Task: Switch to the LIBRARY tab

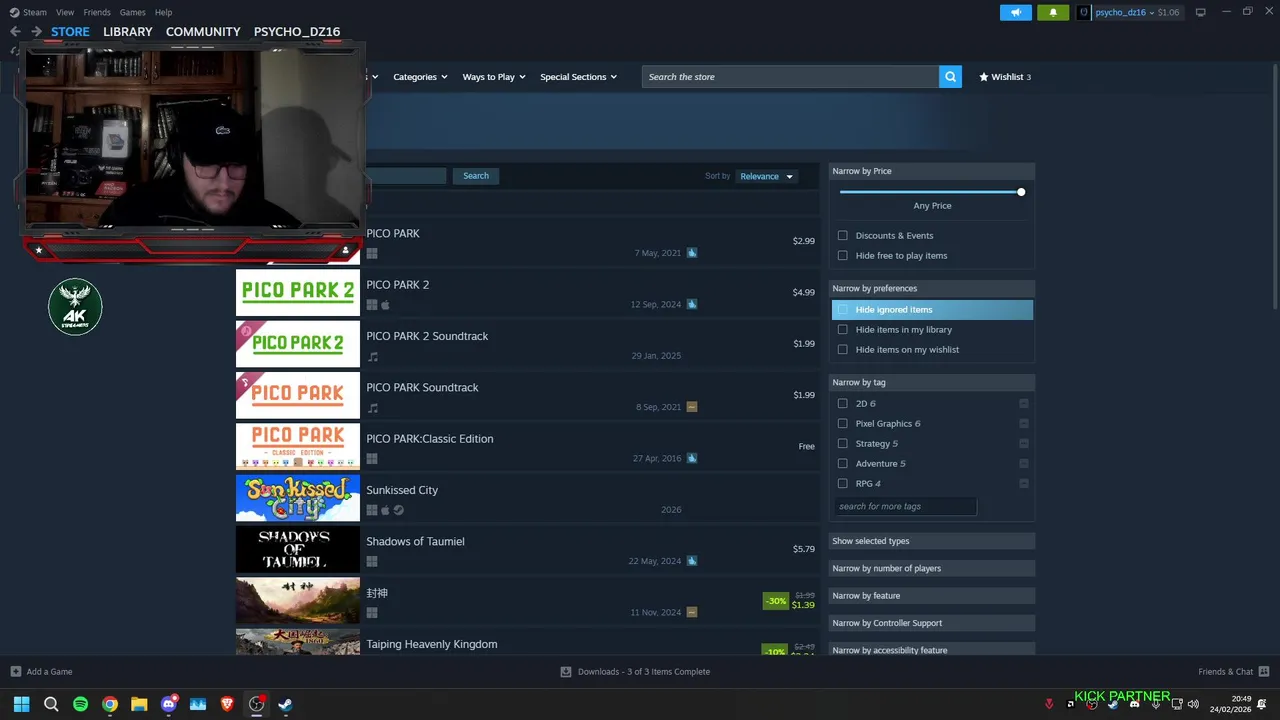Action: [x=128, y=32]
